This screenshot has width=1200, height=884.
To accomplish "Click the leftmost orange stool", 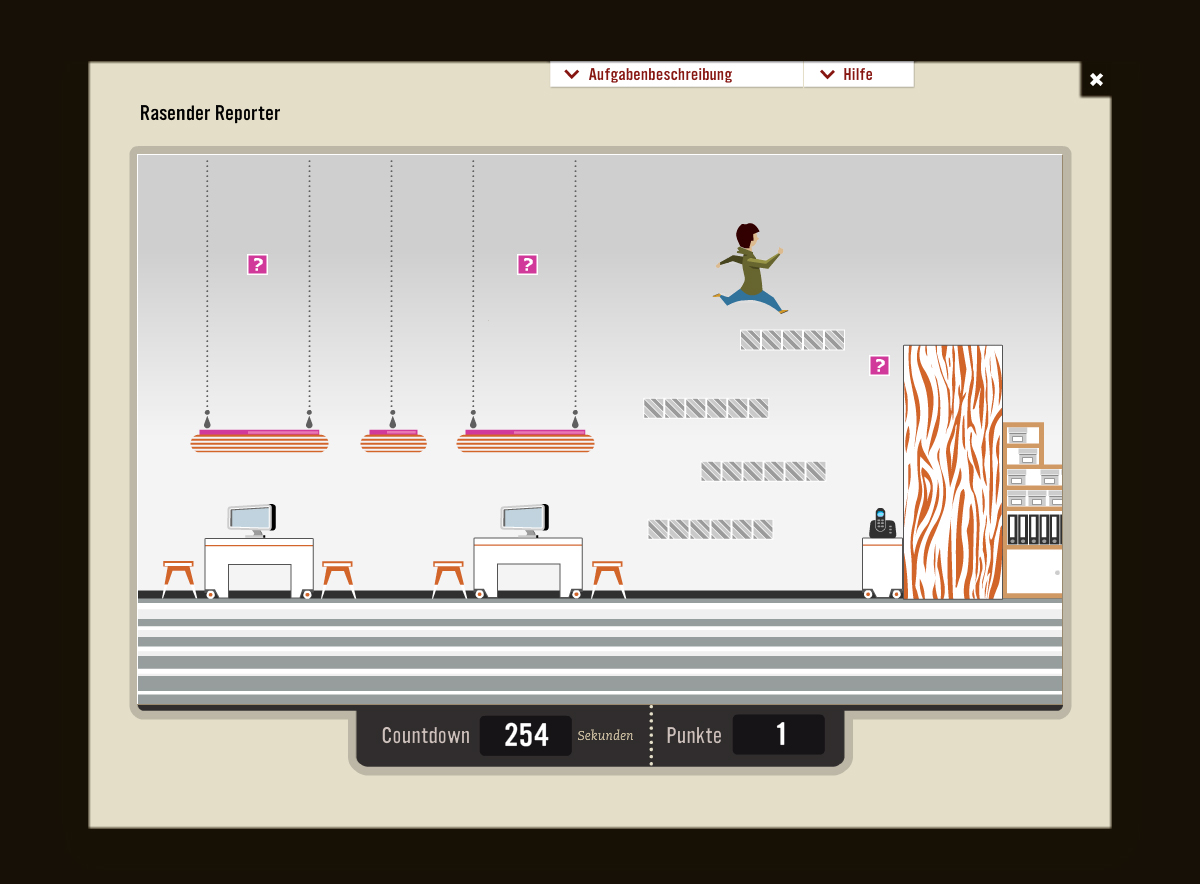I will click(x=179, y=578).
